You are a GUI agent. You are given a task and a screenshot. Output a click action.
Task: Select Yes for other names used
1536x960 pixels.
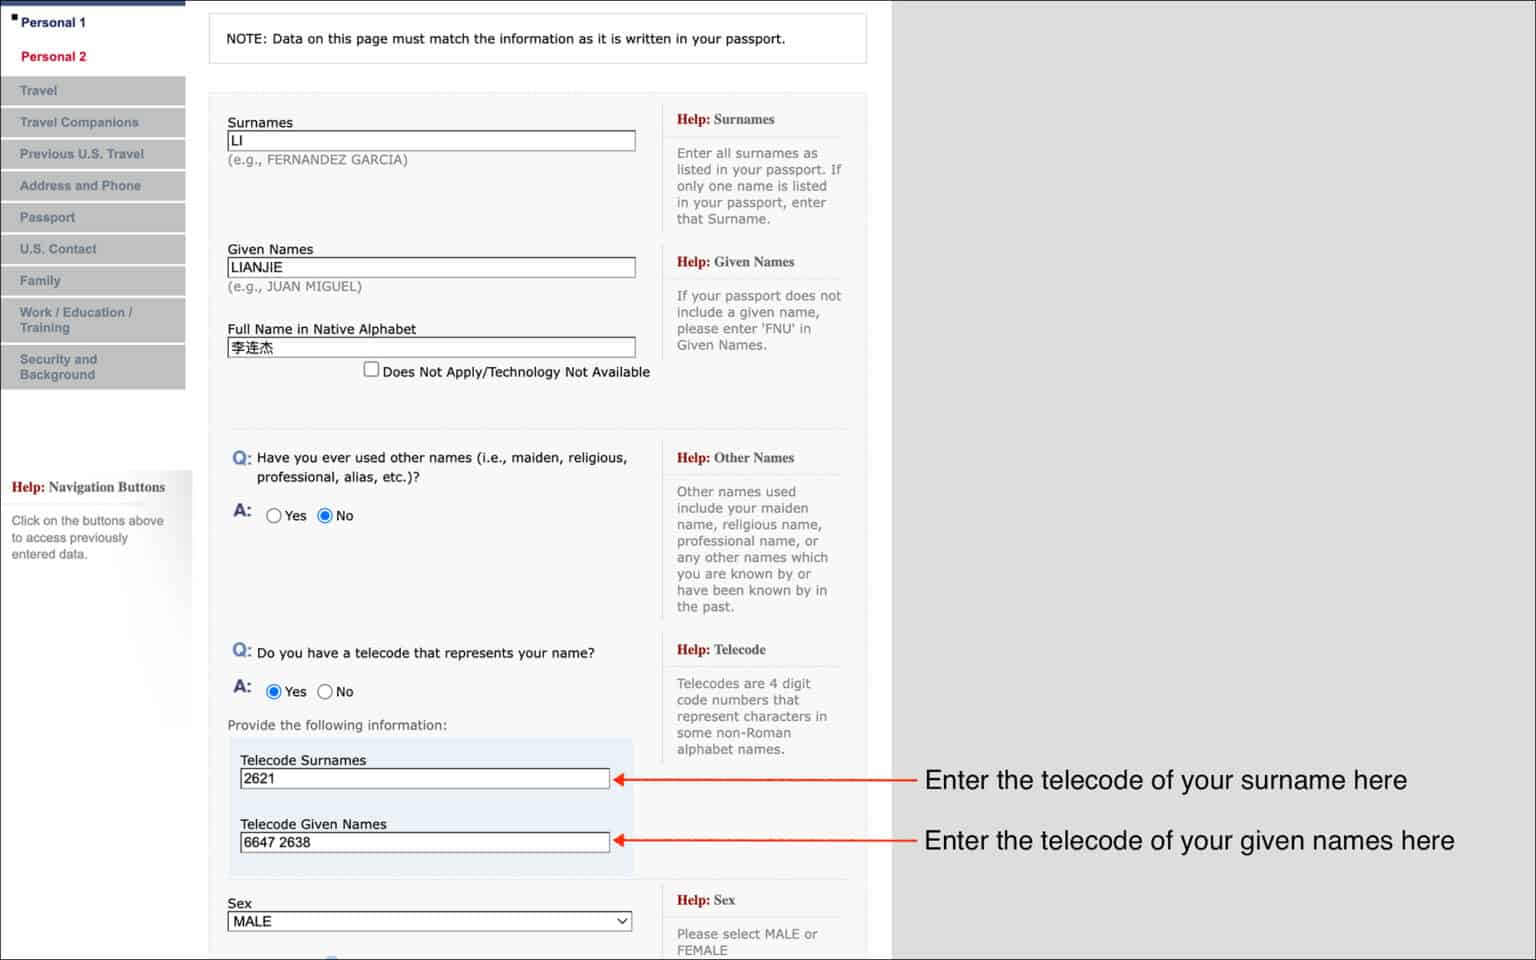coord(274,516)
